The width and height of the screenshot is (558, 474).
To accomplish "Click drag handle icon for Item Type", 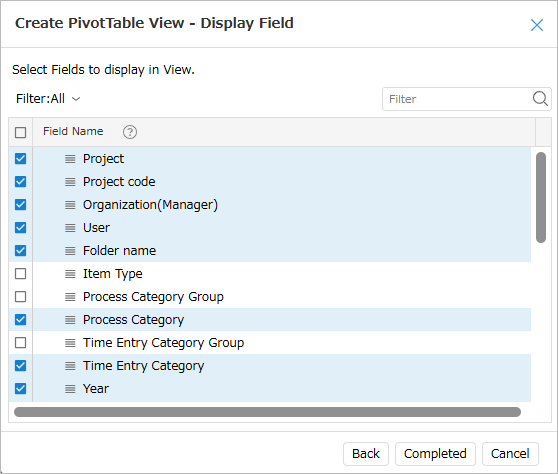I will click(x=70, y=274).
